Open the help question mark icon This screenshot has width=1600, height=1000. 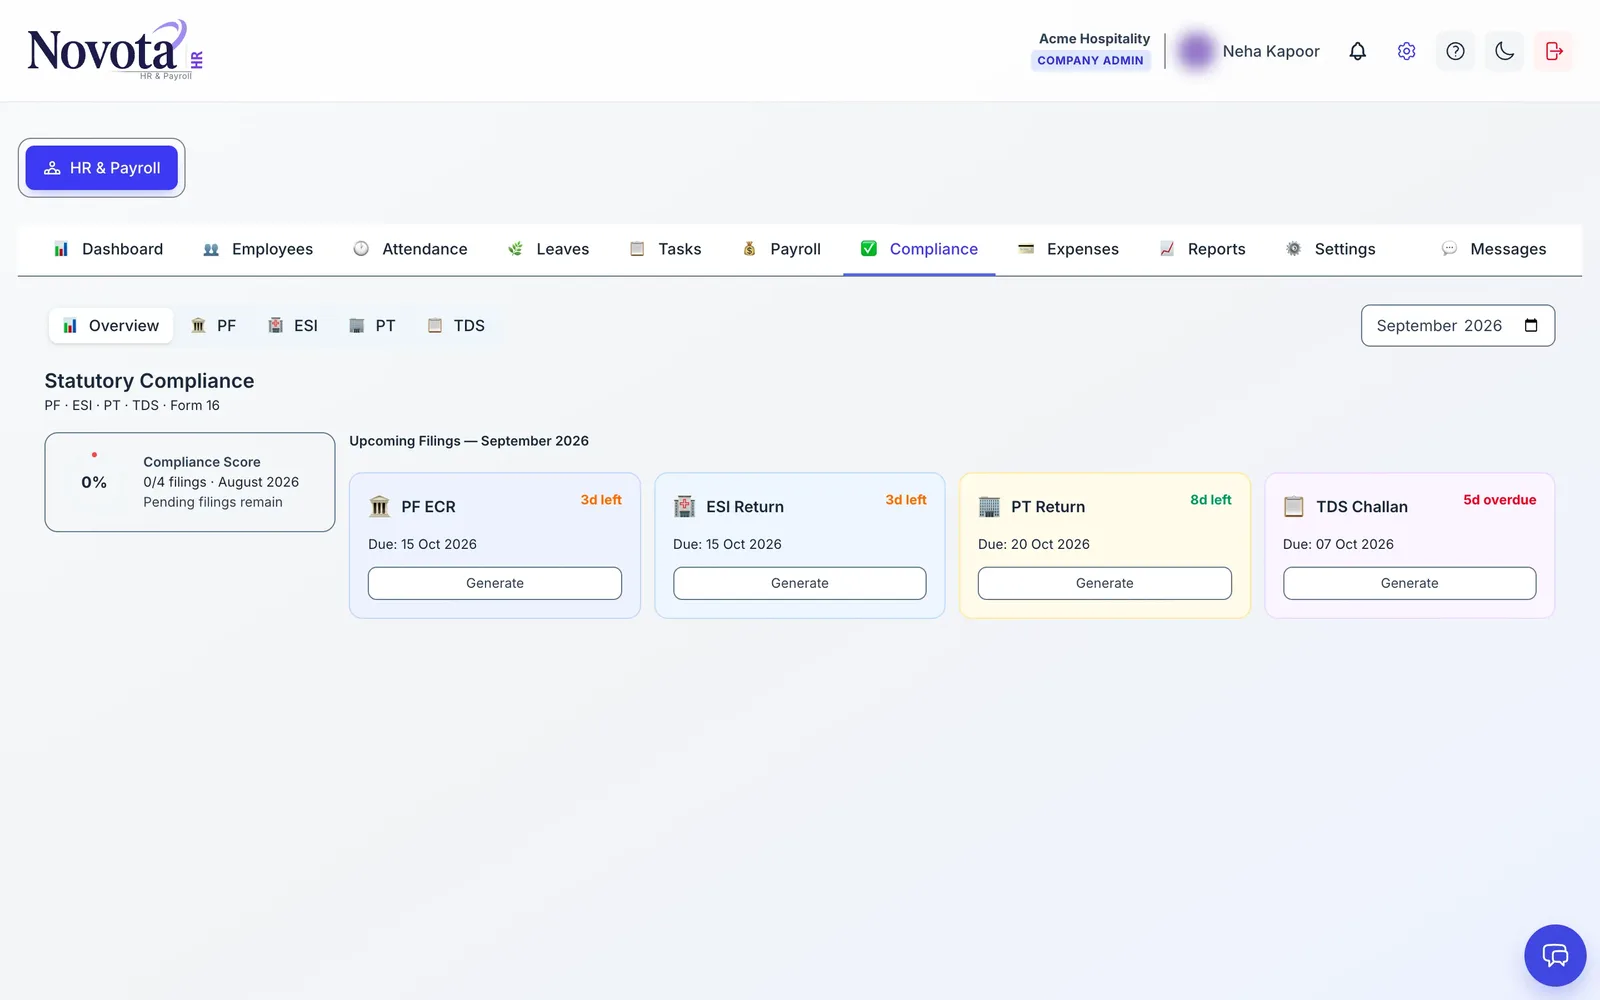[1455, 51]
